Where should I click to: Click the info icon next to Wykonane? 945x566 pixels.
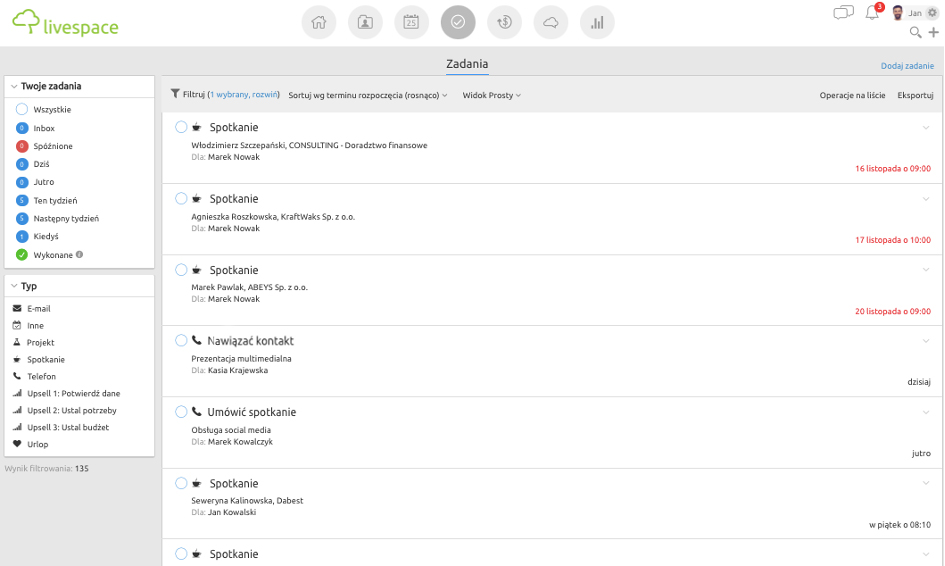[x=80, y=254]
